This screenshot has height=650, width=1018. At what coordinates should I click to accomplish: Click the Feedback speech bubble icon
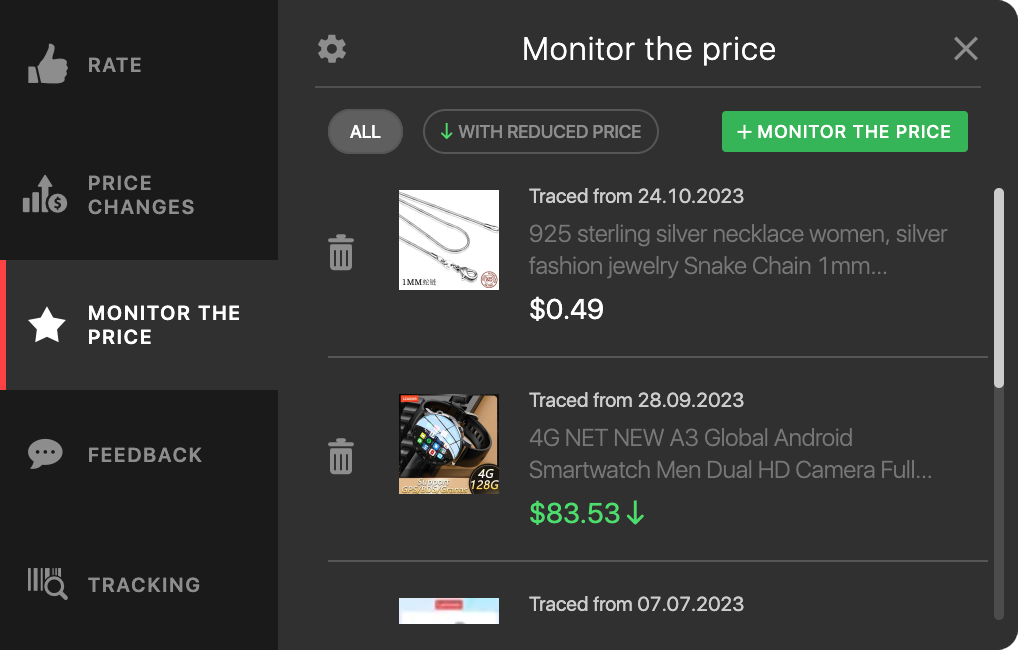point(46,455)
